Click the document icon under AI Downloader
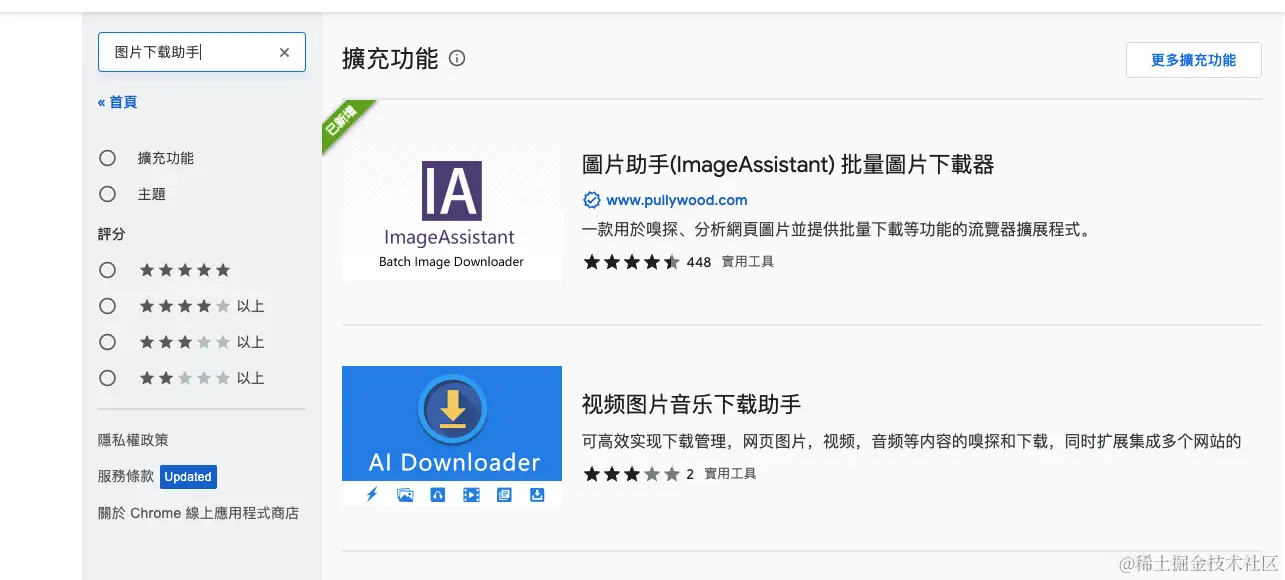Viewport: 1285px width, 580px height. (504, 494)
